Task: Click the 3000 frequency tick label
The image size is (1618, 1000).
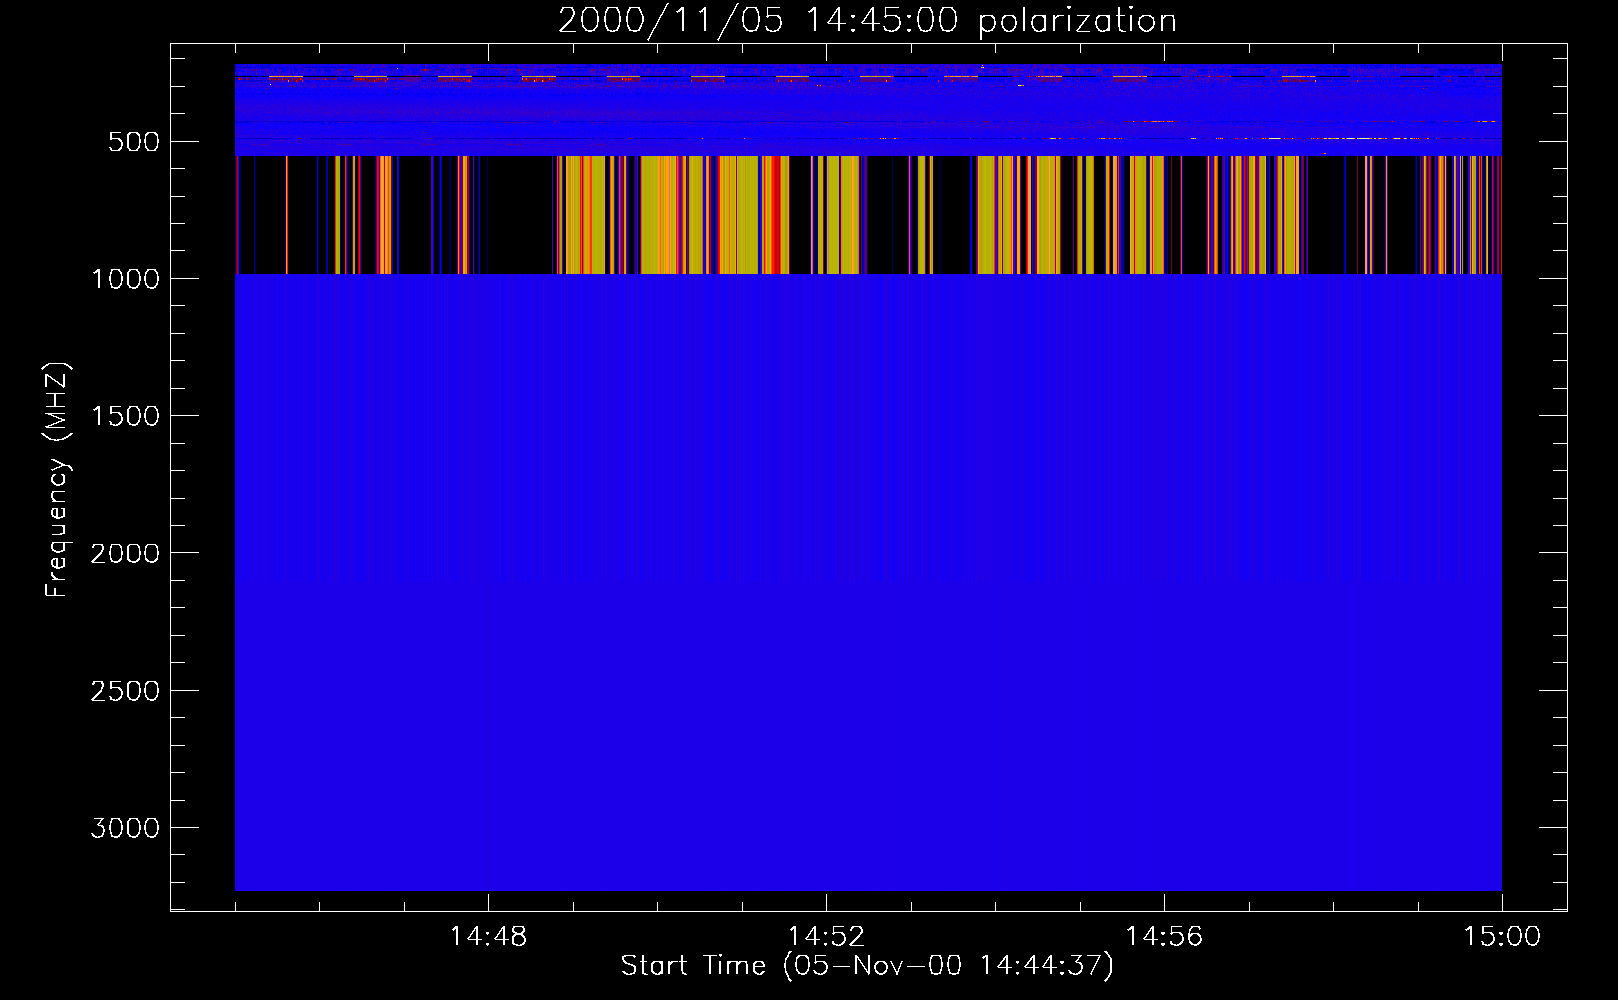Action: [125, 828]
